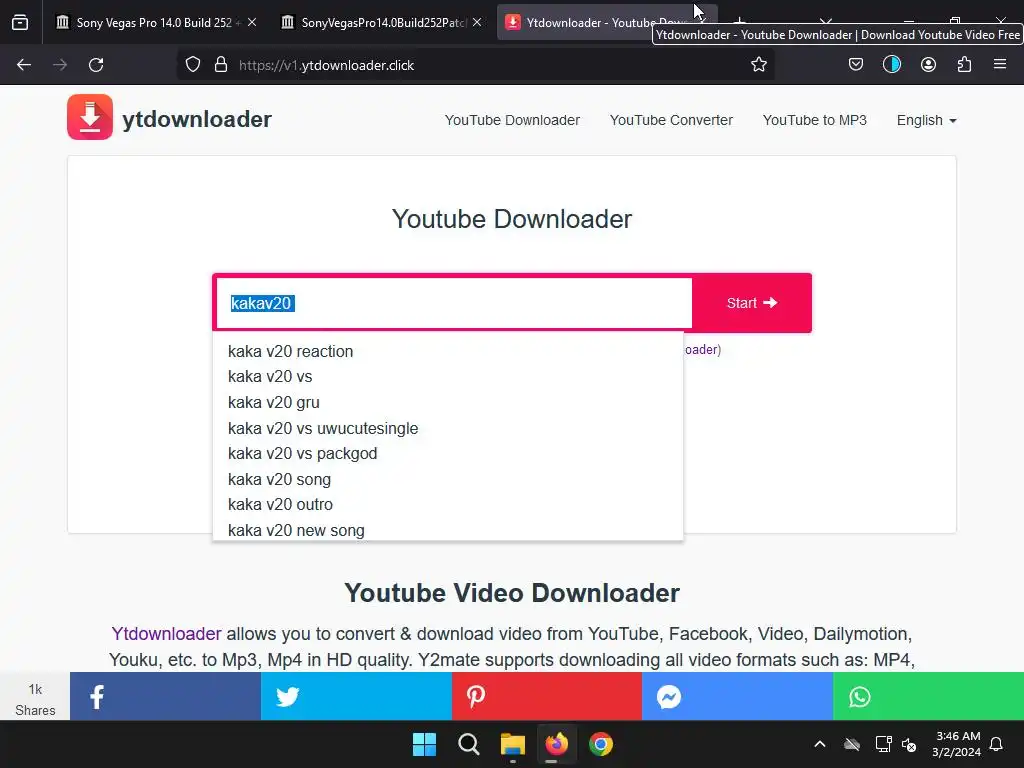Open the Pocket save icon
Image resolution: width=1024 pixels, height=768 pixels.
point(856,65)
